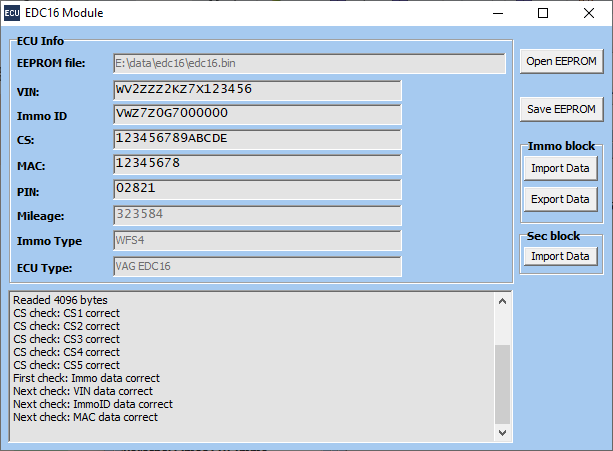This screenshot has height=451, width=613.
Task: Export Data from Immo block
Action: (560, 199)
